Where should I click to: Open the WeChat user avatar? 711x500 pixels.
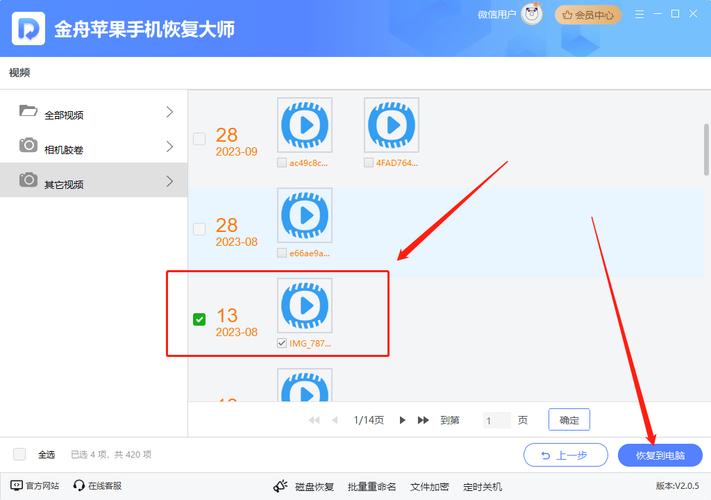click(531, 15)
